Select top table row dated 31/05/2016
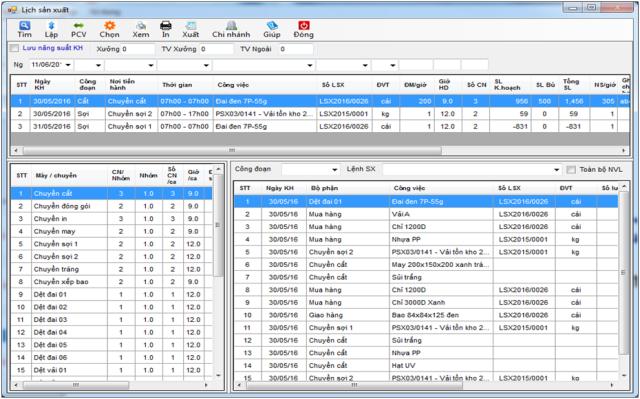The height and width of the screenshot is (399, 640). [320, 126]
